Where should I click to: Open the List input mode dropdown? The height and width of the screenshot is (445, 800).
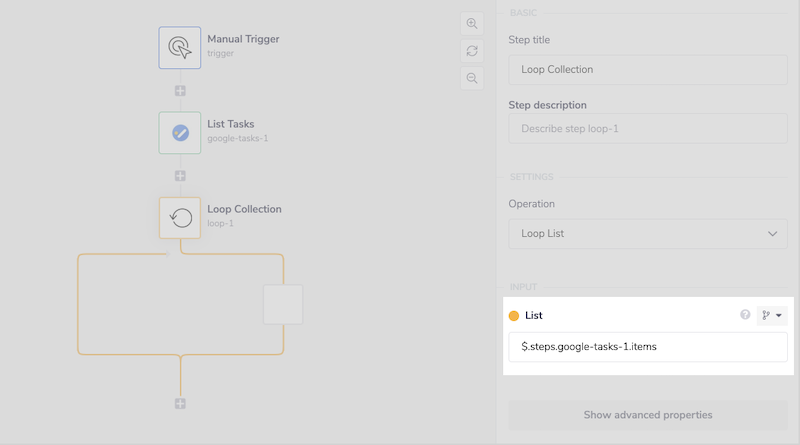tap(772, 315)
